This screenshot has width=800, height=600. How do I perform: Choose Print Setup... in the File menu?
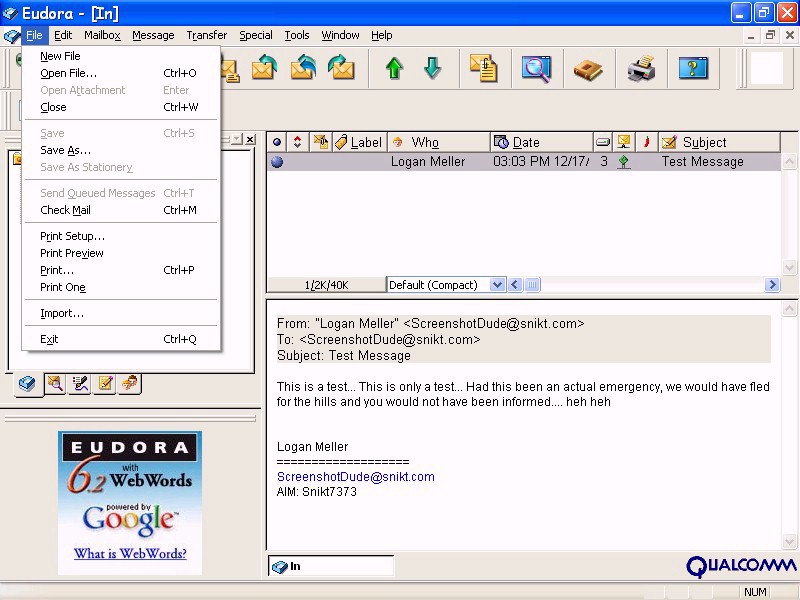click(x=121, y=236)
